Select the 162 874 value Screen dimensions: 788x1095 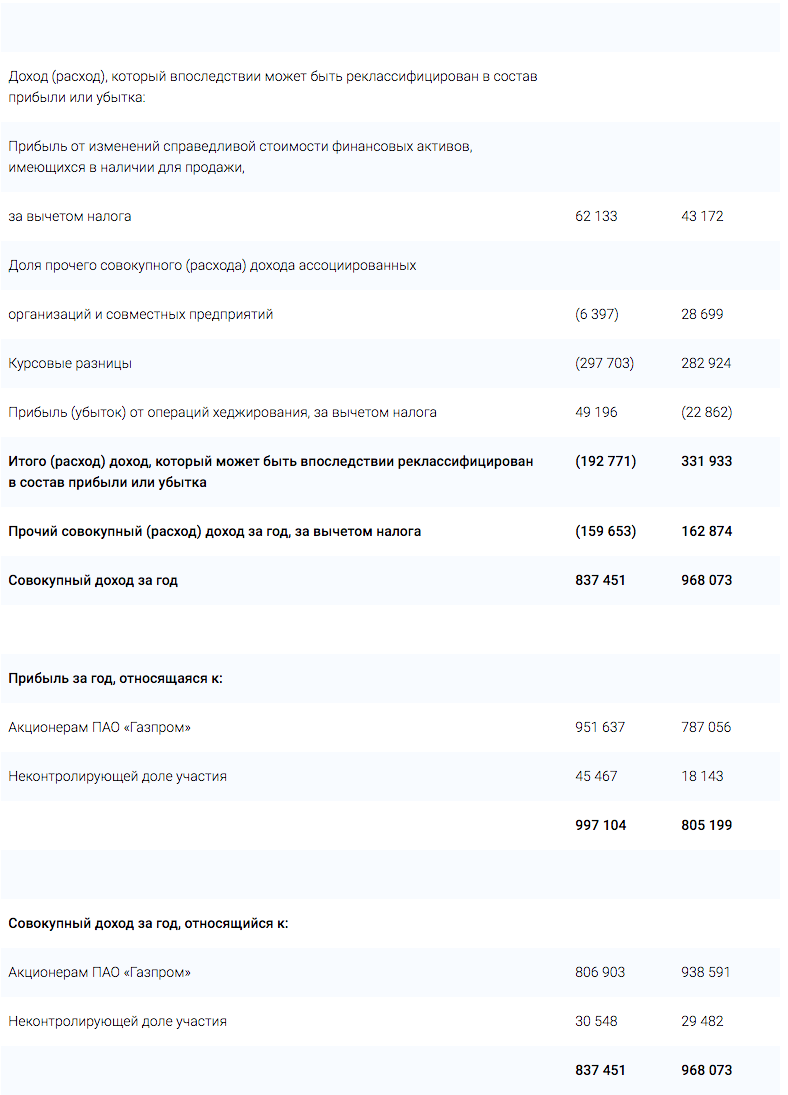pos(706,531)
